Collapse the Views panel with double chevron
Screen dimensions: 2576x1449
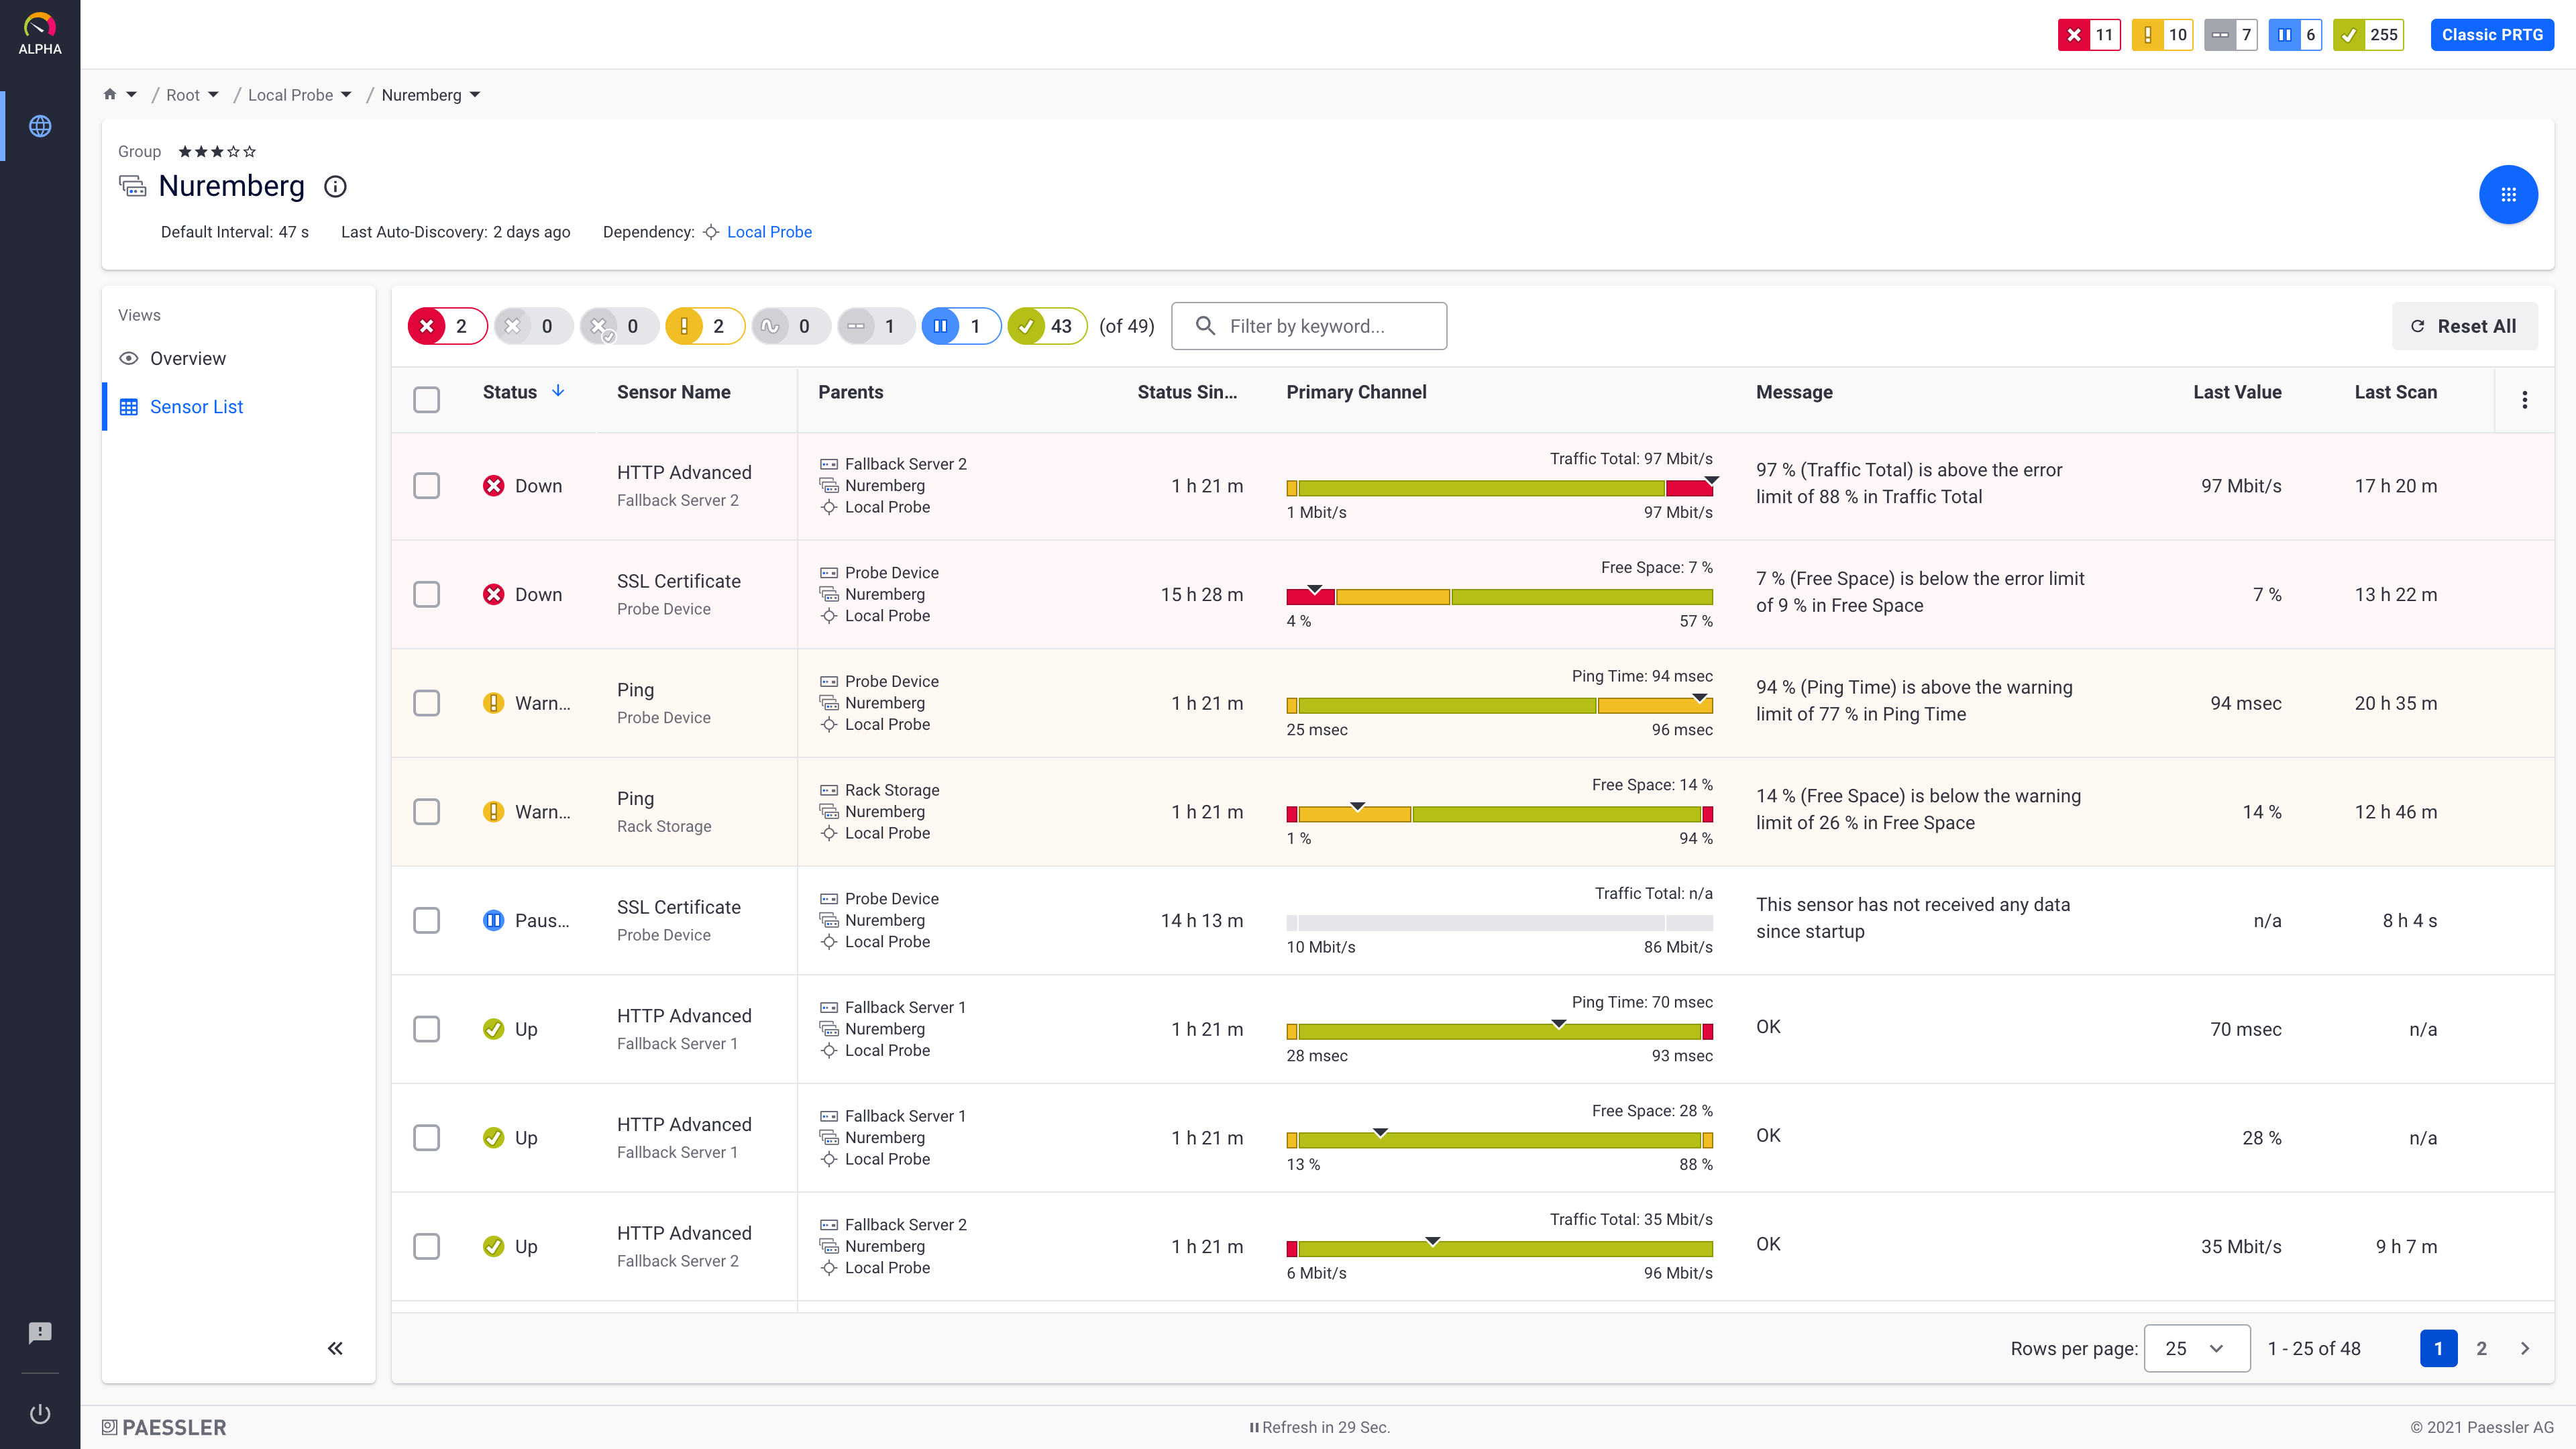pyautogui.click(x=335, y=1348)
